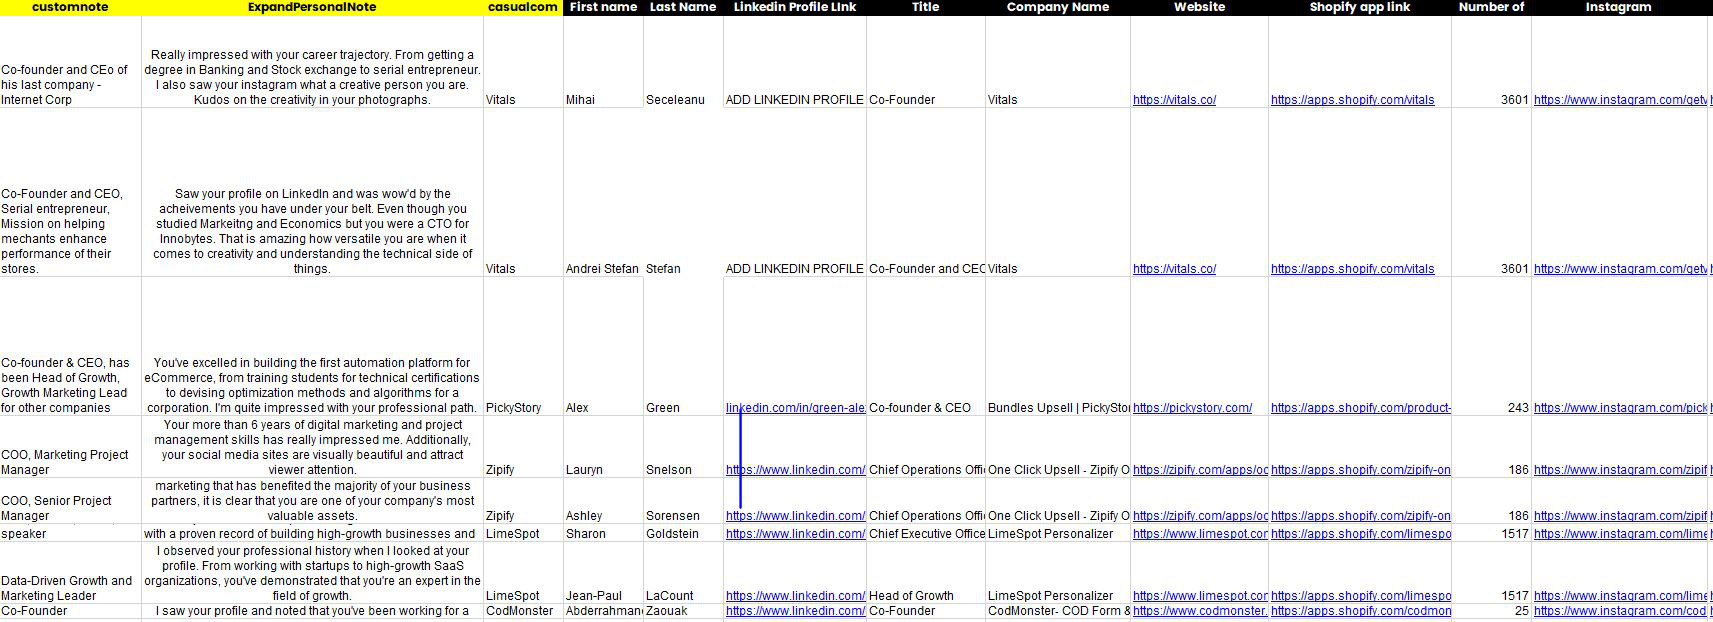Image resolution: width=1713 pixels, height=622 pixels.
Task: Open the Instagram link in Alex Green's row
Action: tap(1620, 408)
